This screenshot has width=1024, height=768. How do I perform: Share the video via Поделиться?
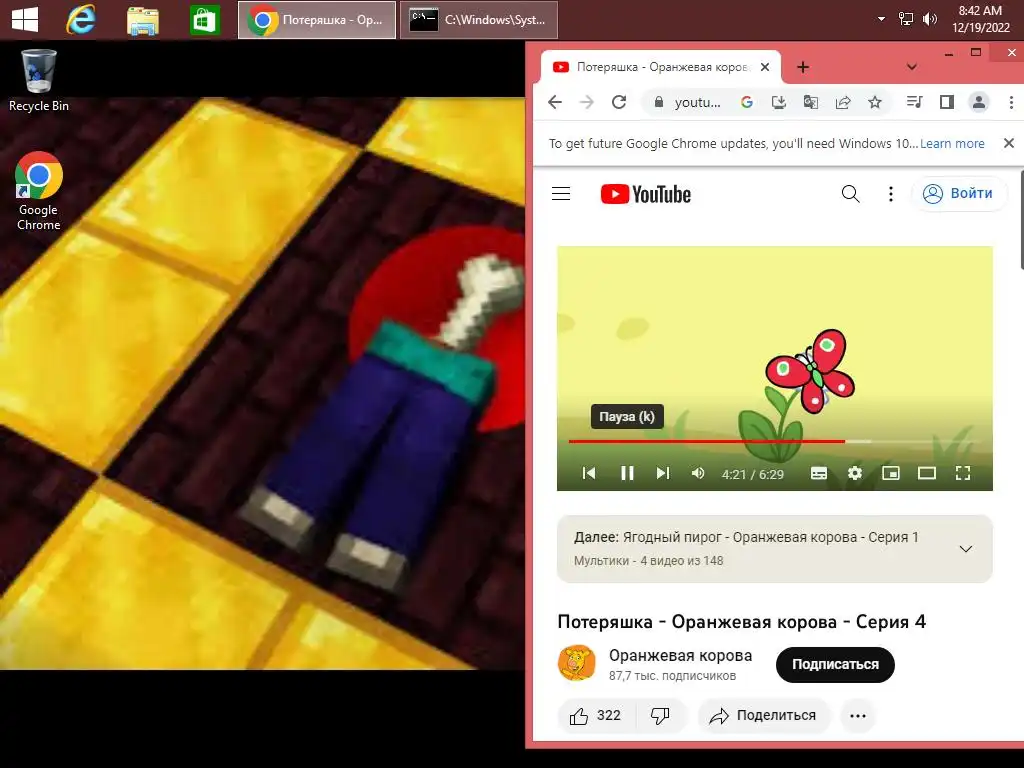[763, 715]
